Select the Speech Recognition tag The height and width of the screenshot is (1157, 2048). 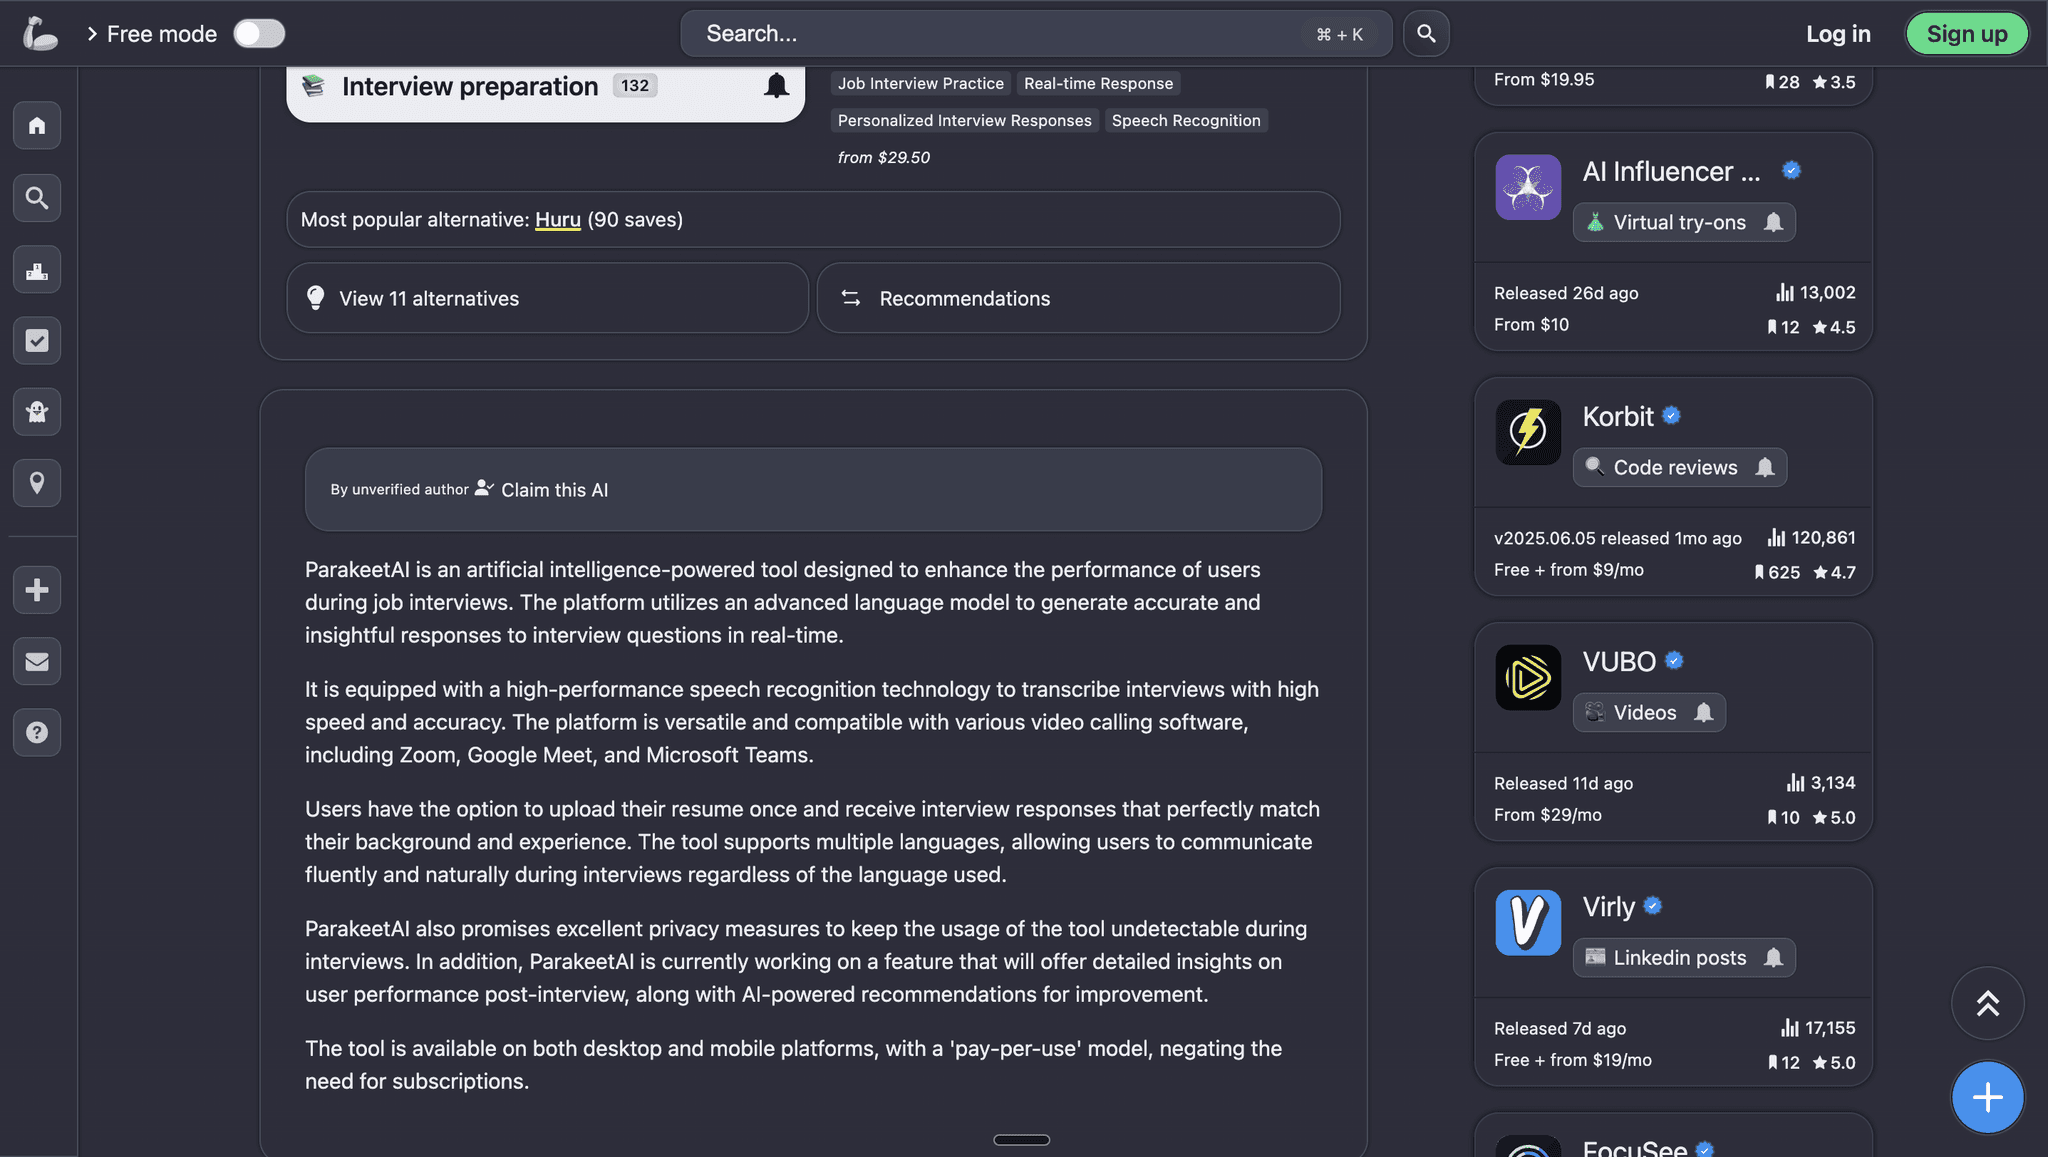[1186, 120]
